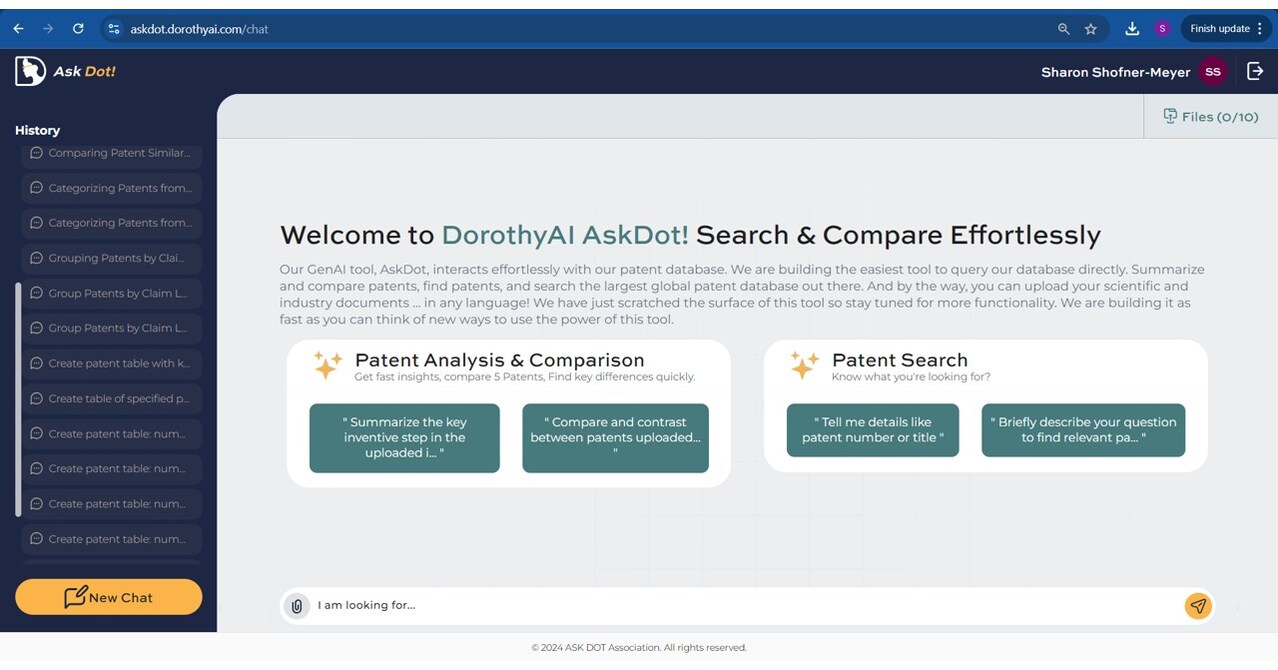Bookmark this page with the star icon
Viewport: 1278px width, 670px height.
1091,29
